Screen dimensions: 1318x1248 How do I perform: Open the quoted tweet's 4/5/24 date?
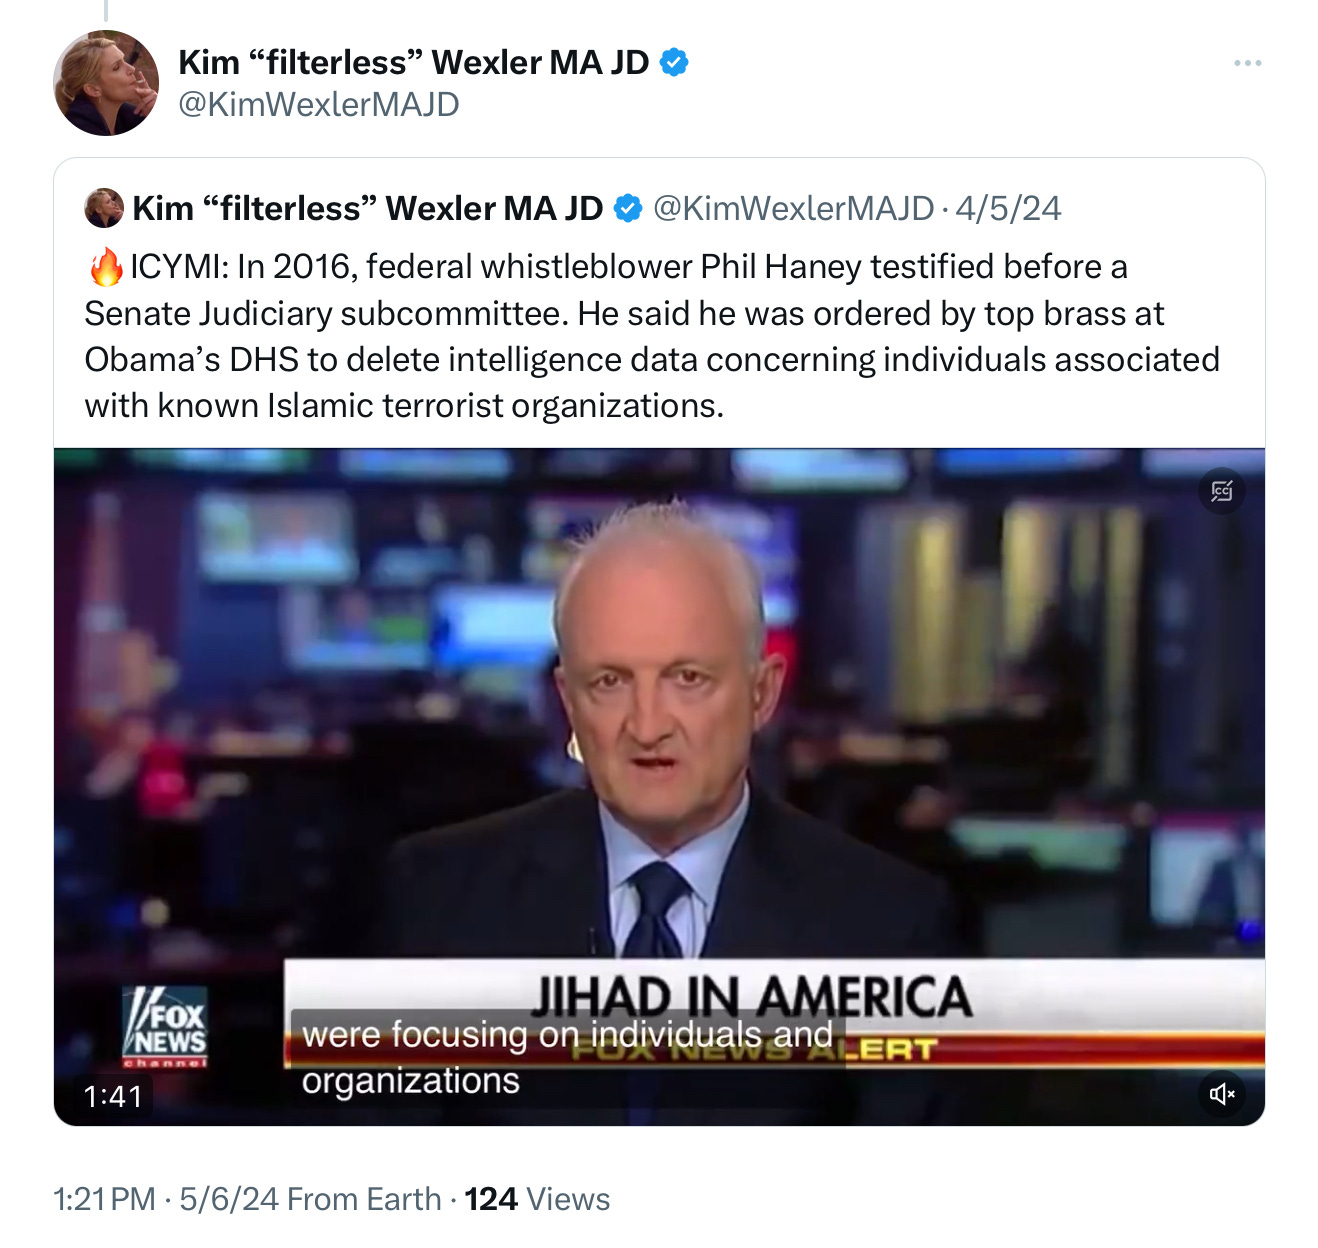[1008, 208]
